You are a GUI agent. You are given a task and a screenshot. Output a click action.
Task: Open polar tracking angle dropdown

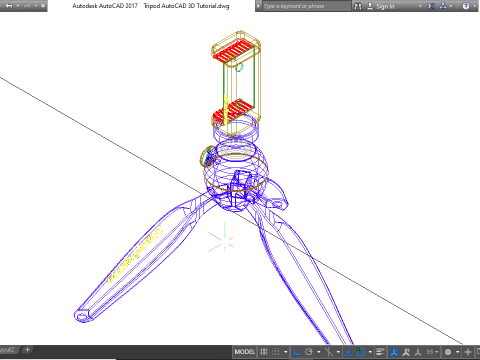click(318, 352)
